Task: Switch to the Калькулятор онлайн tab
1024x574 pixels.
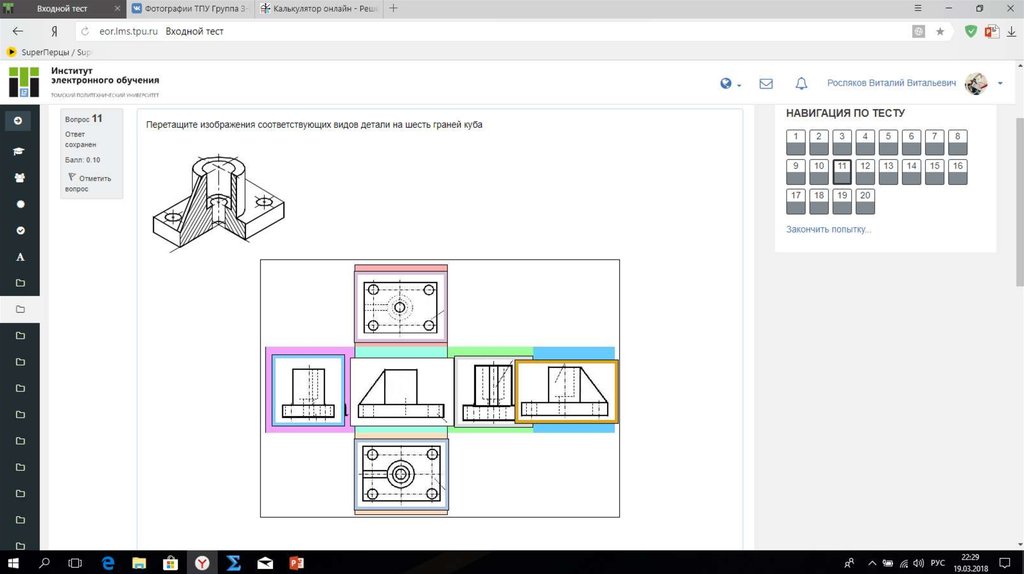Action: (x=318, y=8)
